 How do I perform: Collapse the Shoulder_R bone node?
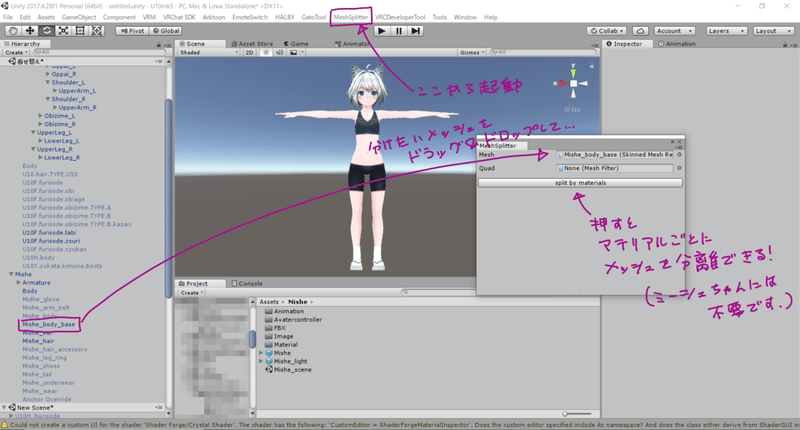(x=48, y=99)
